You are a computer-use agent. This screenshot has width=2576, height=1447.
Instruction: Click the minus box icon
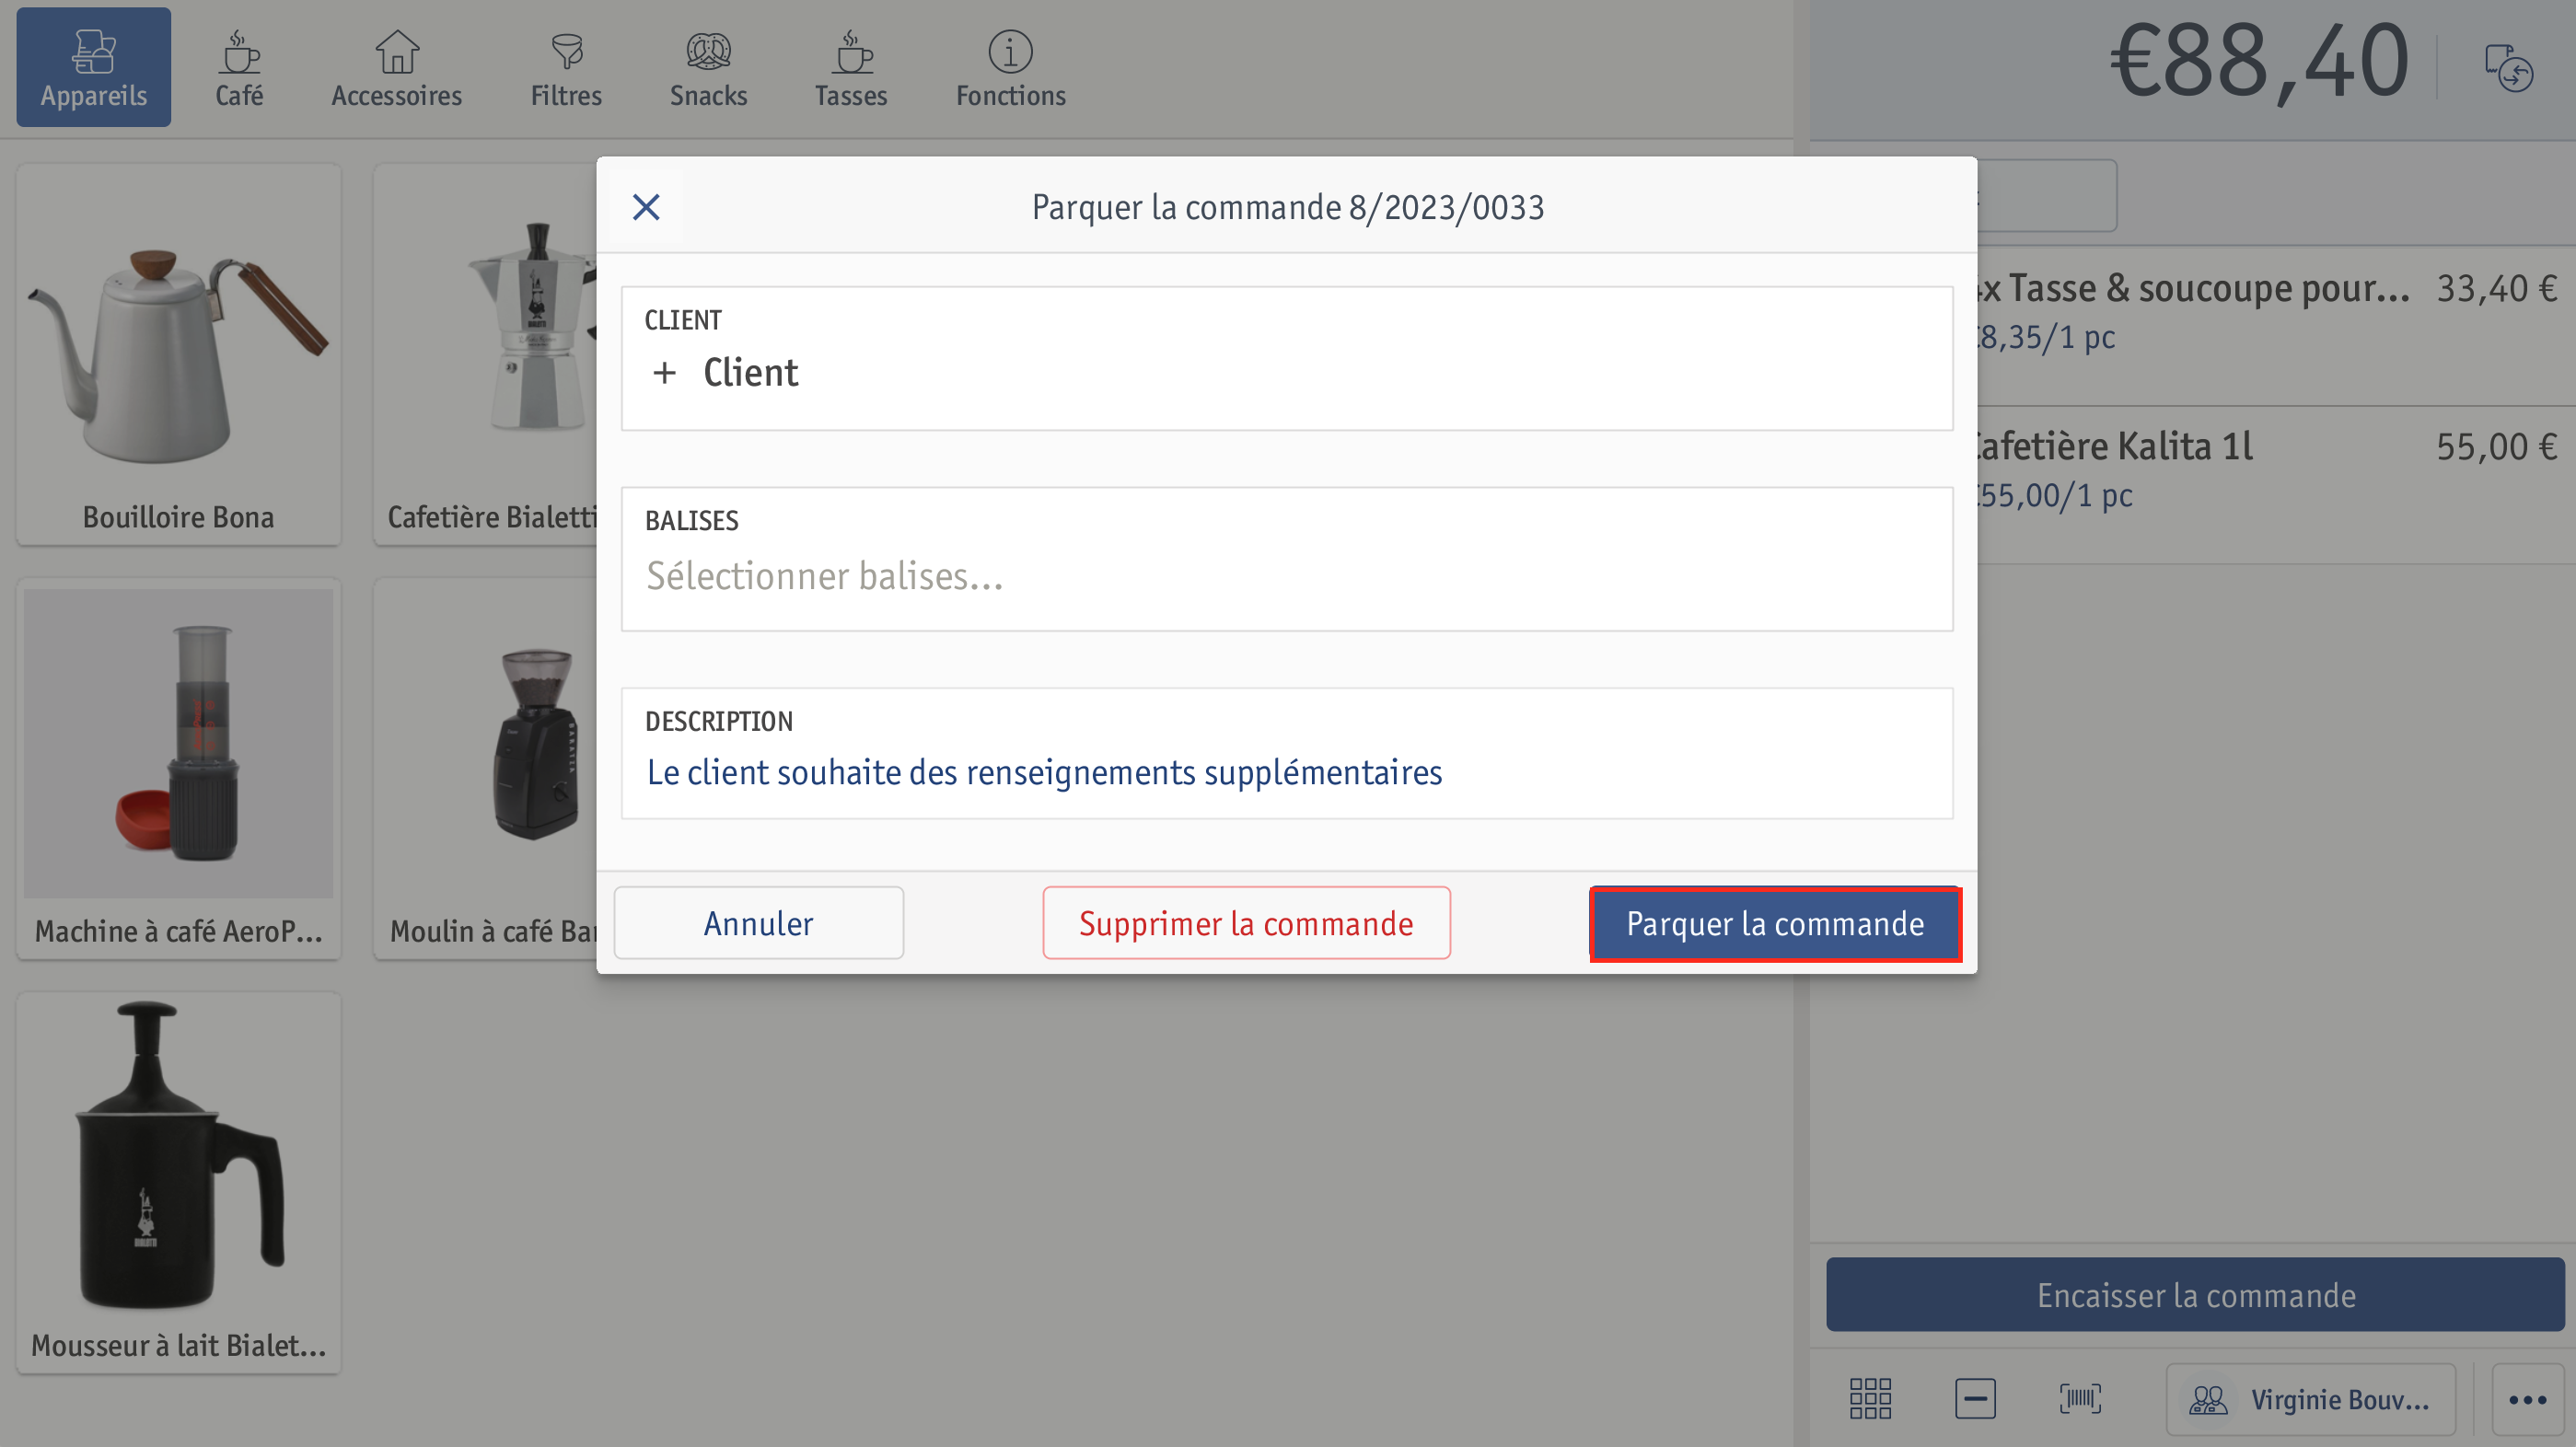[1975, 1398]
